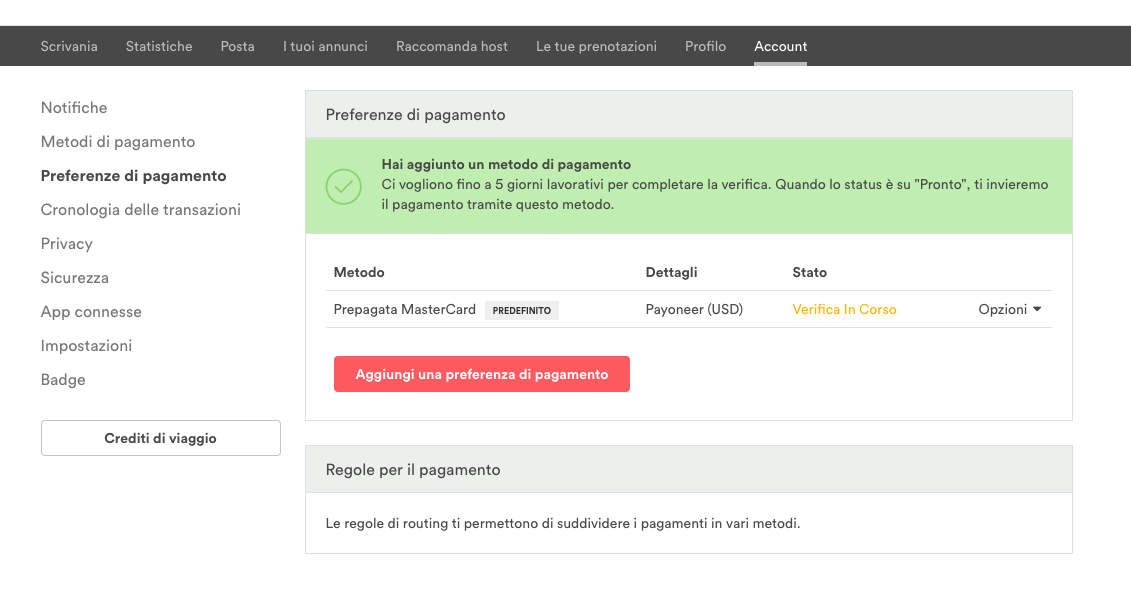Viewport: 1131px width, 589px height.
Task: Click the green checkmark success icon
Action: (343, 186)
